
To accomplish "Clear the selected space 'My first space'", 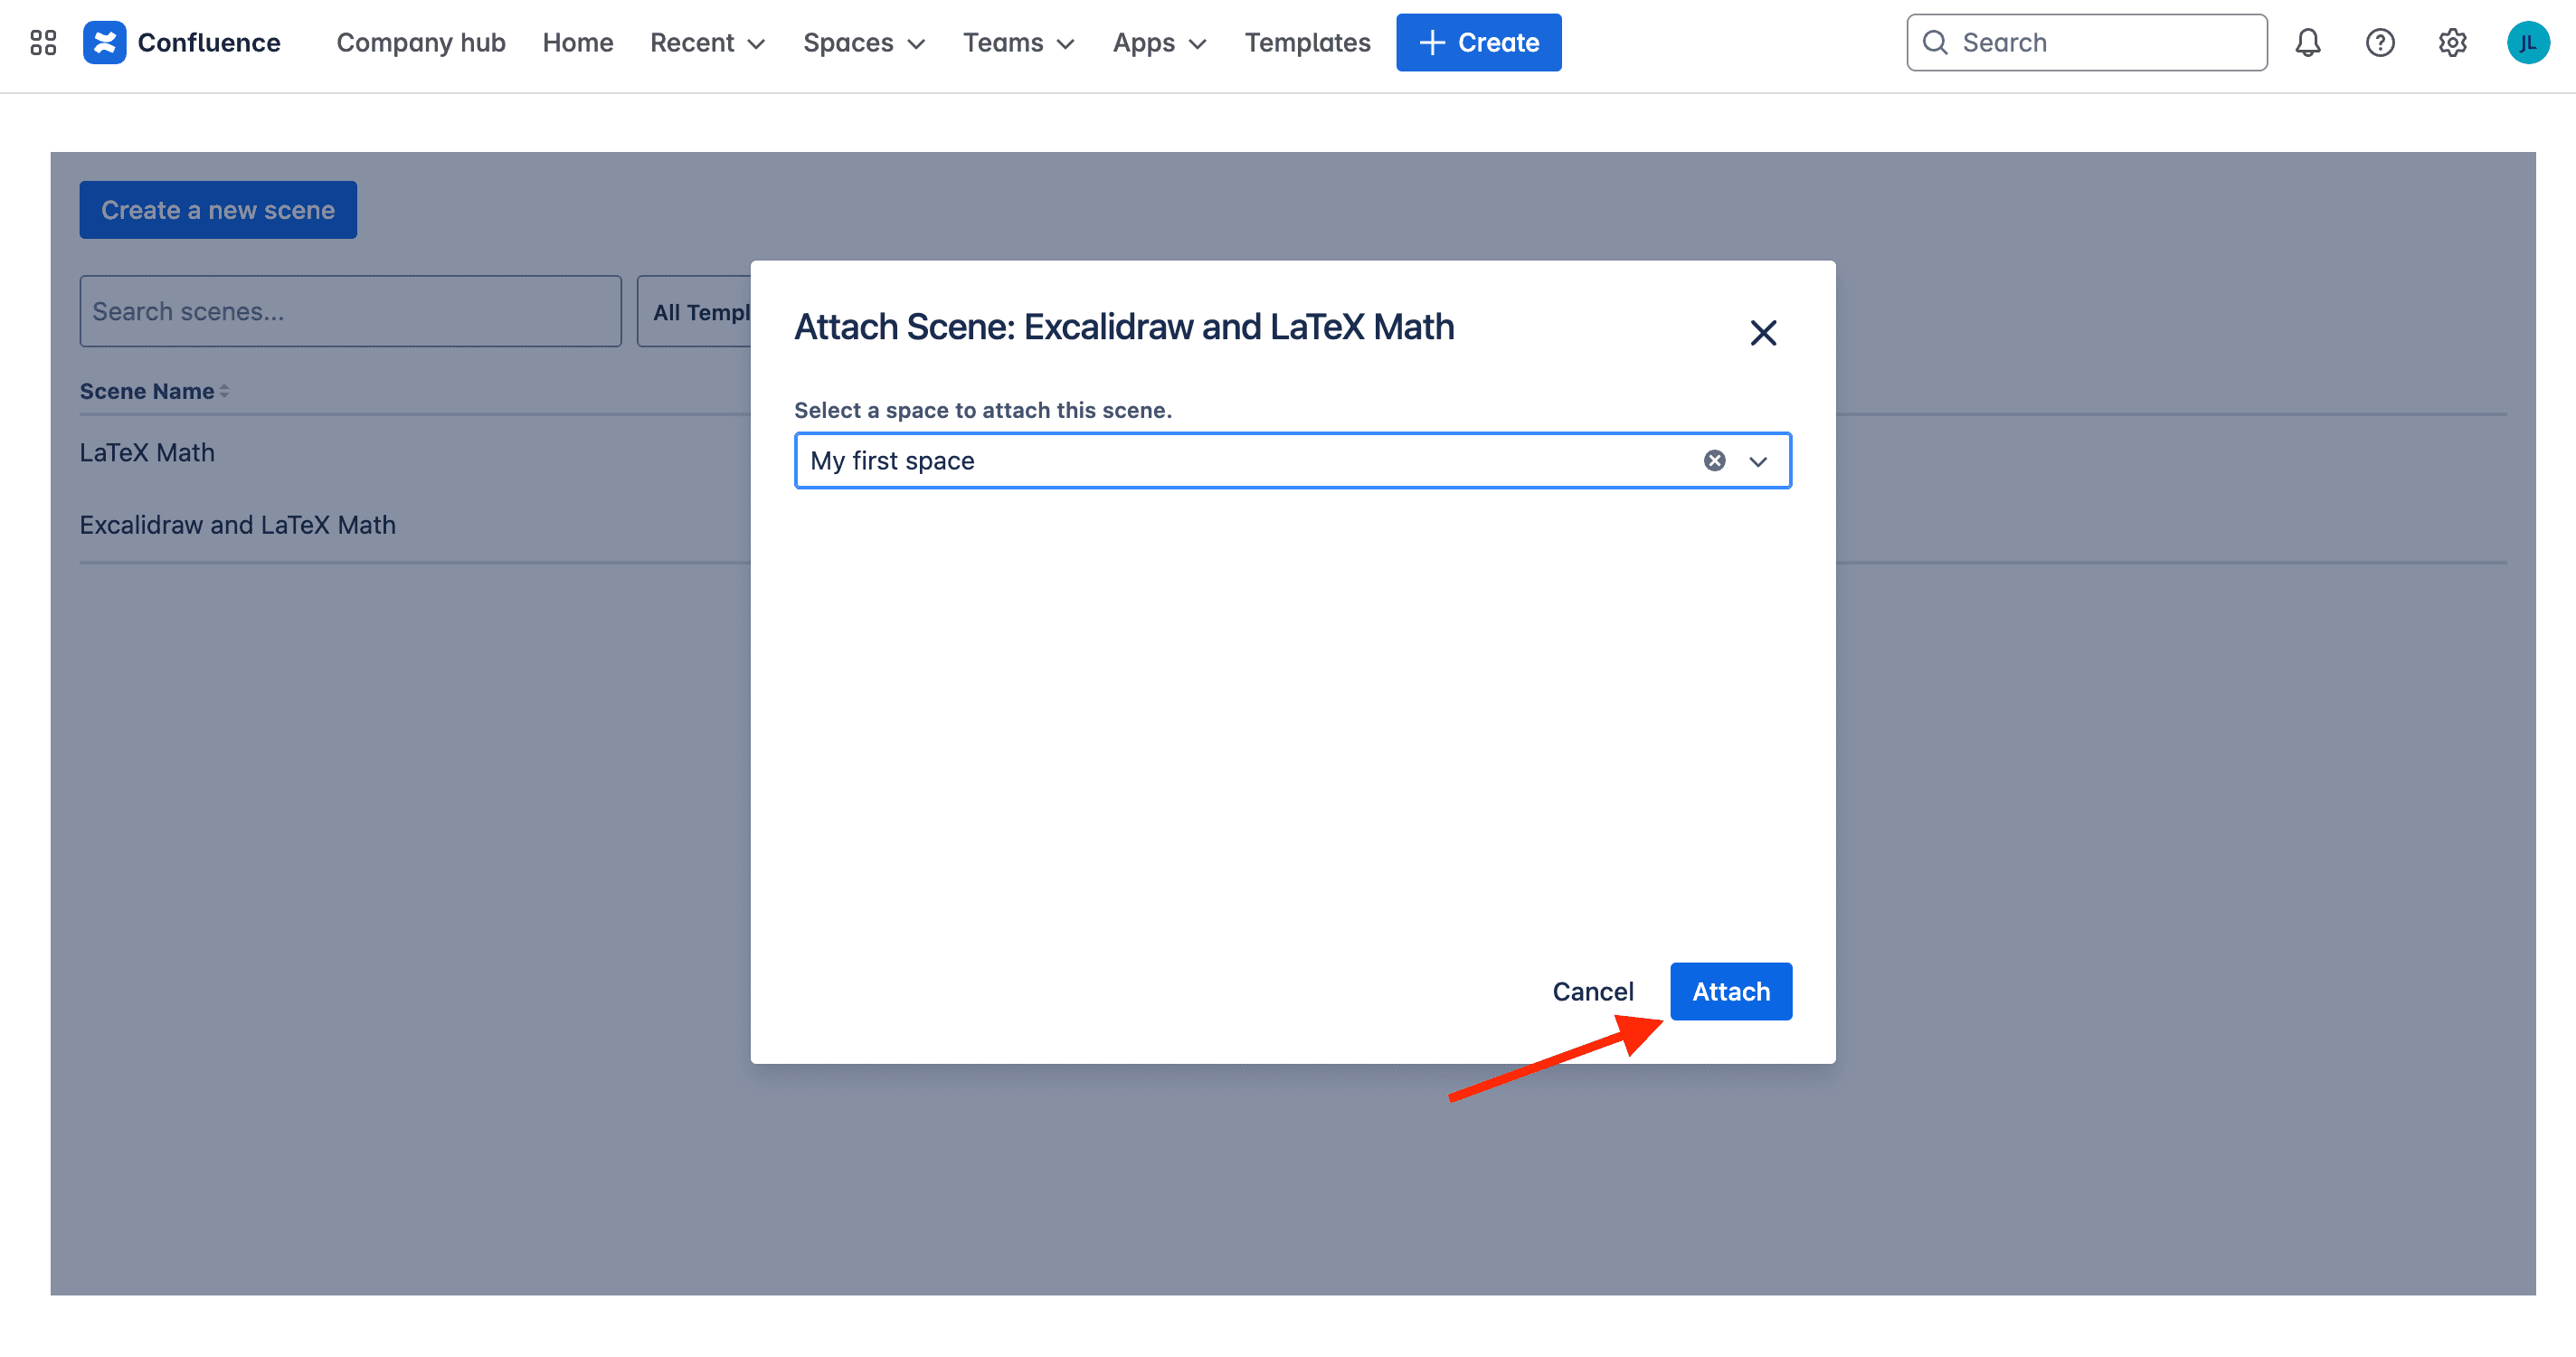I will (x=1714, y=461).
